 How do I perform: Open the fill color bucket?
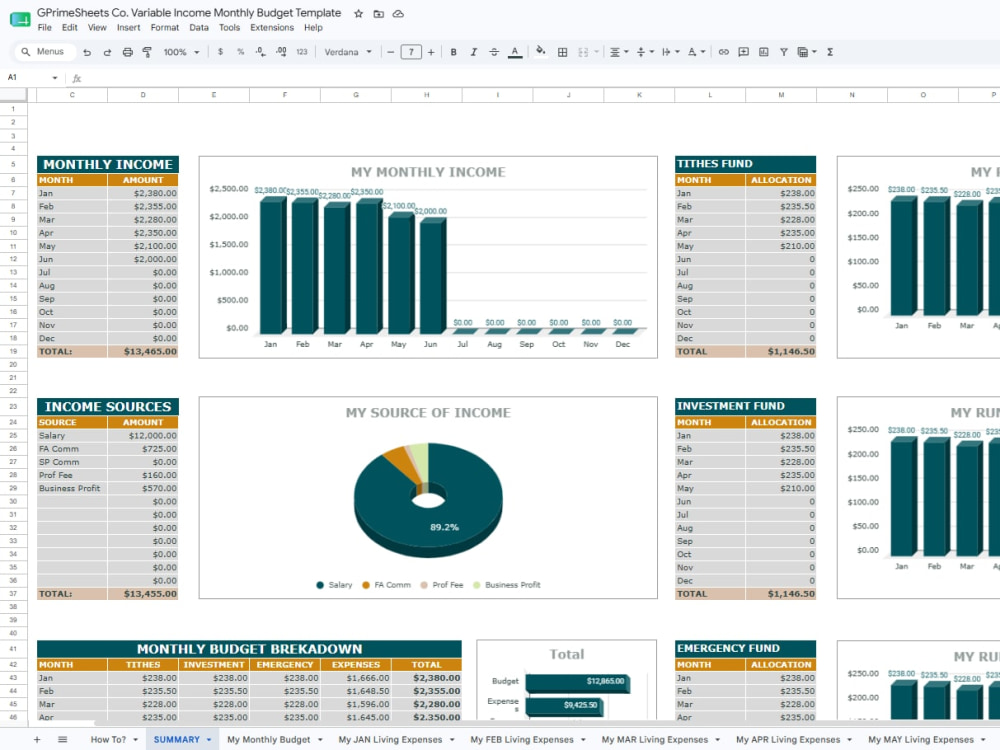click(540, 51)
